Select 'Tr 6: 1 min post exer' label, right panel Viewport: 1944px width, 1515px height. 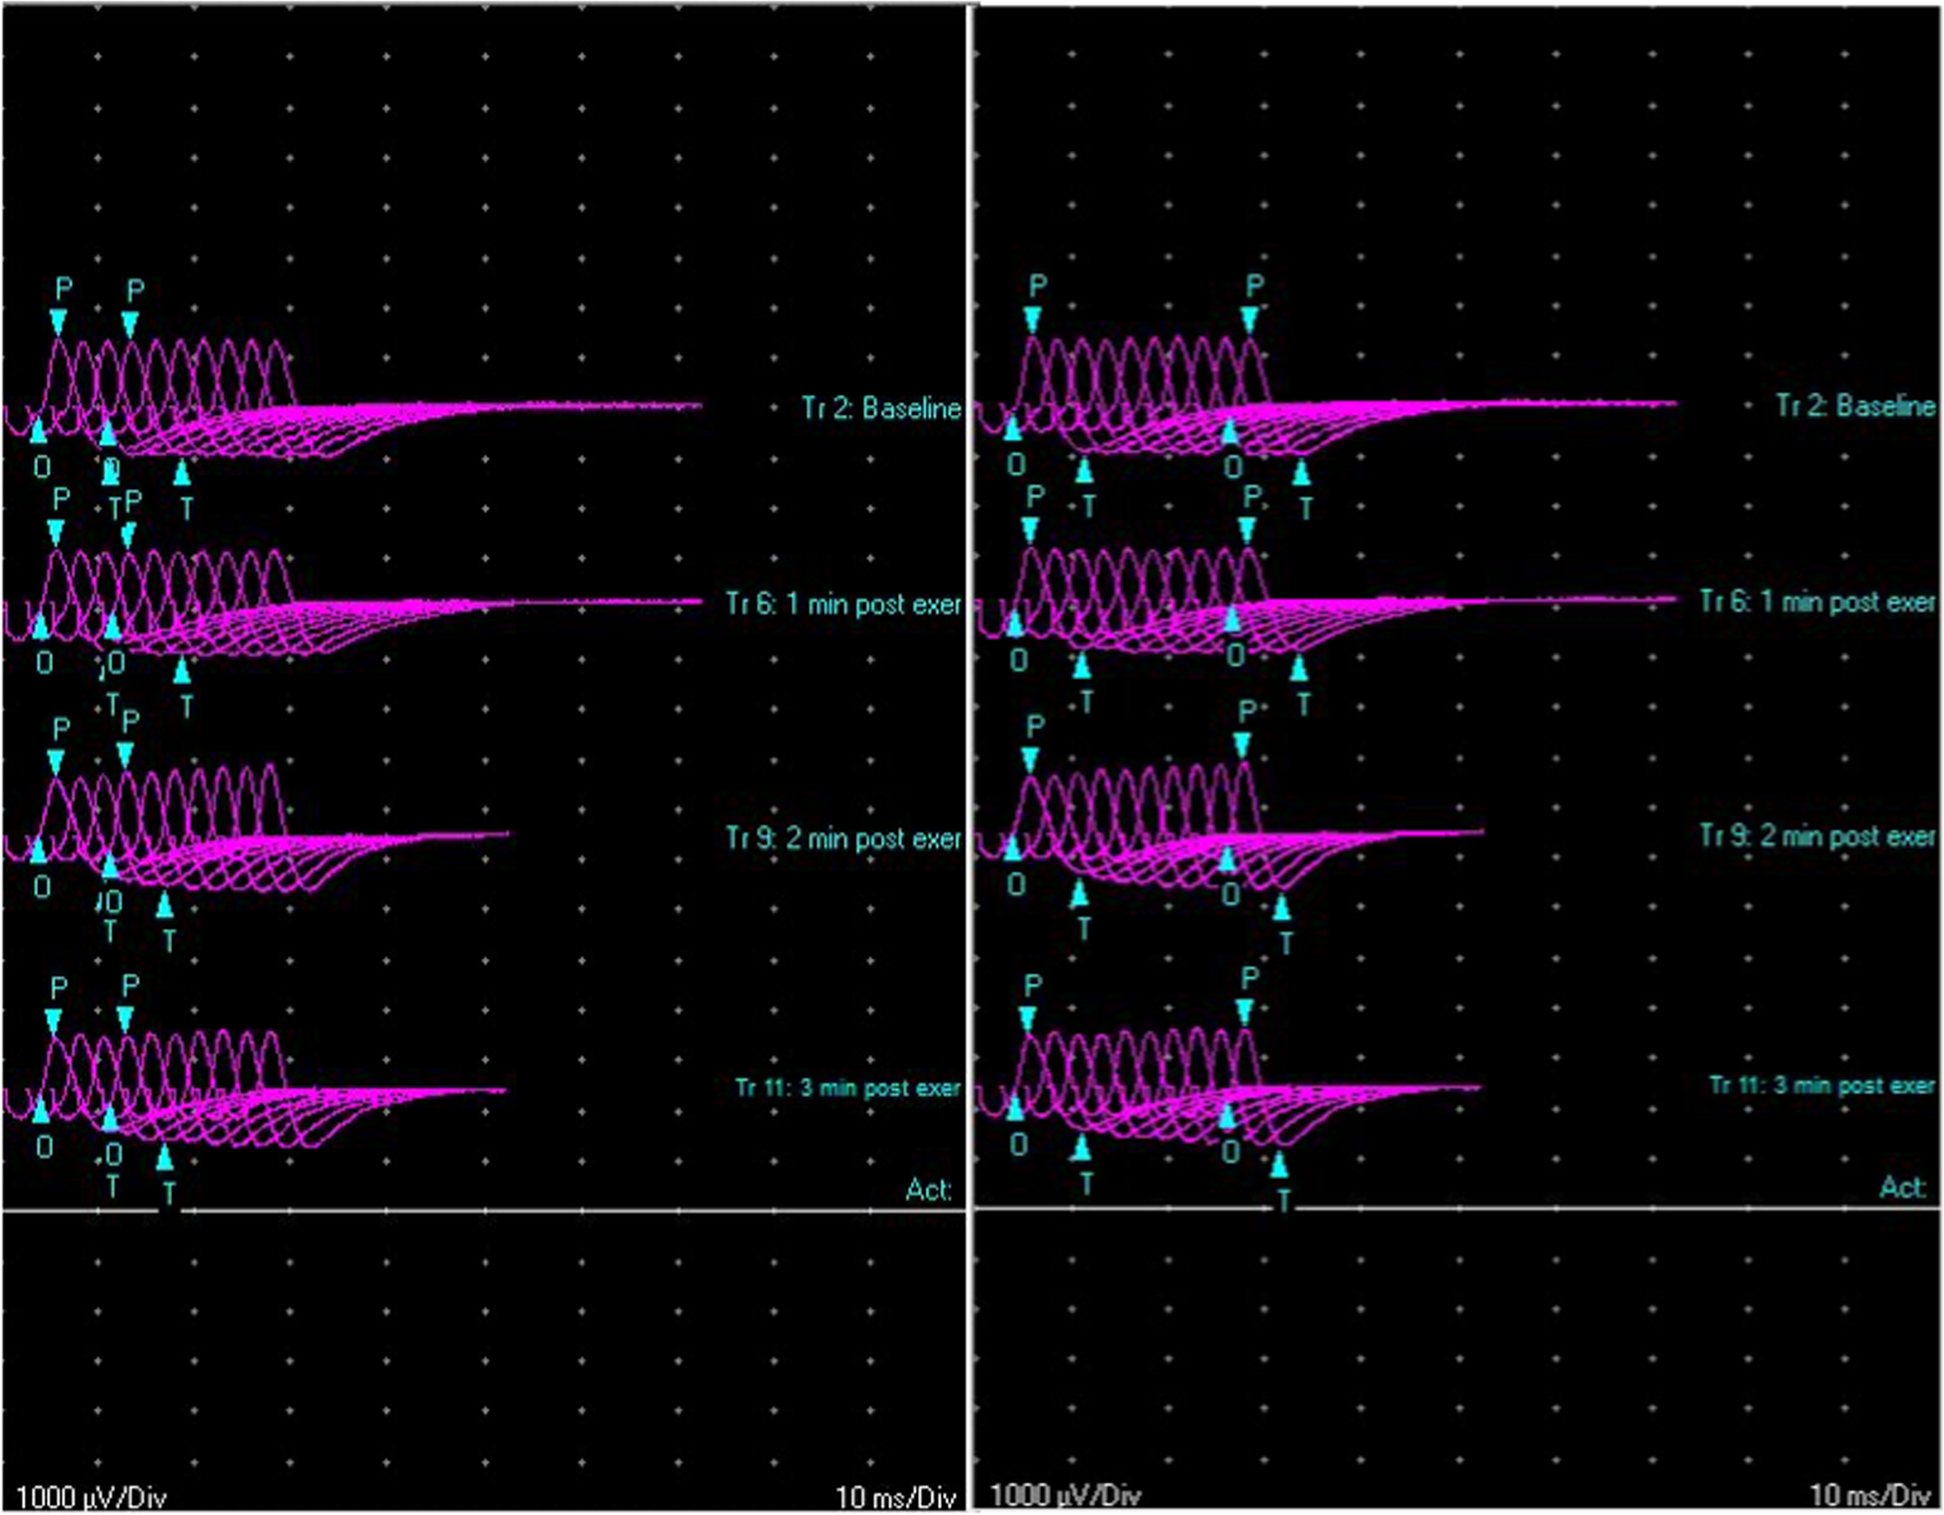point(1818,602)
